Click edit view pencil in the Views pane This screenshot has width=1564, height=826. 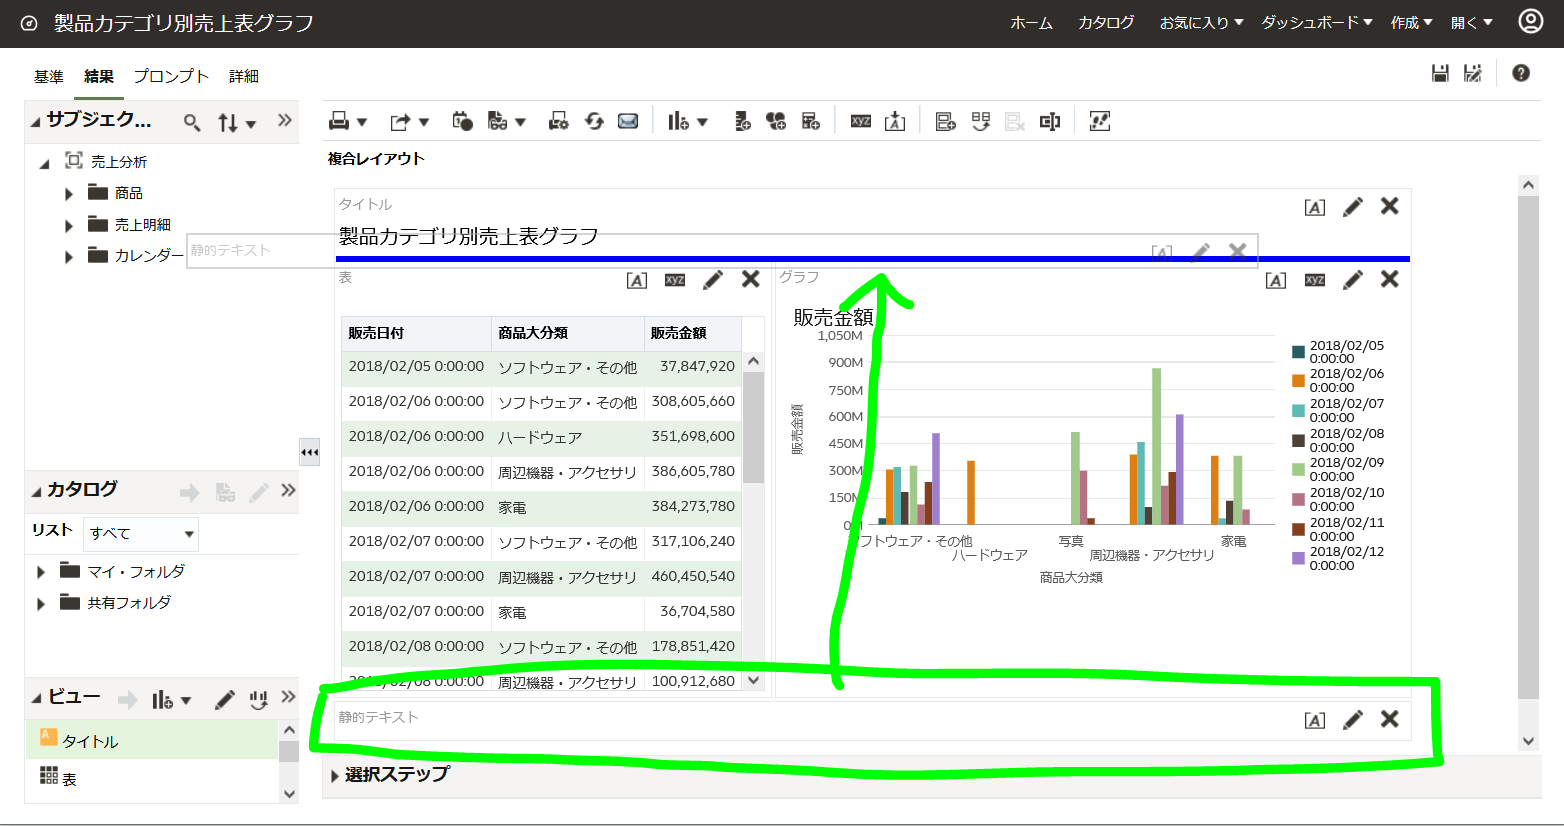click(225, 700)
